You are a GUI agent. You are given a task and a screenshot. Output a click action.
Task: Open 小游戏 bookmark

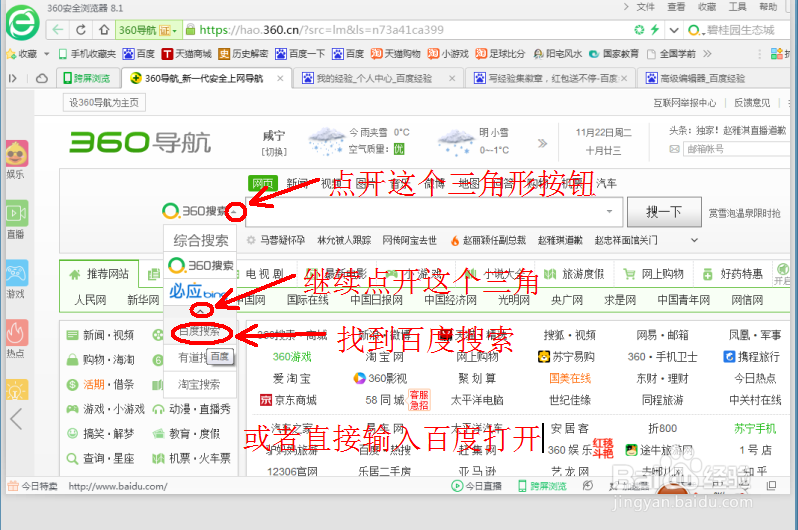click(447, 53)
